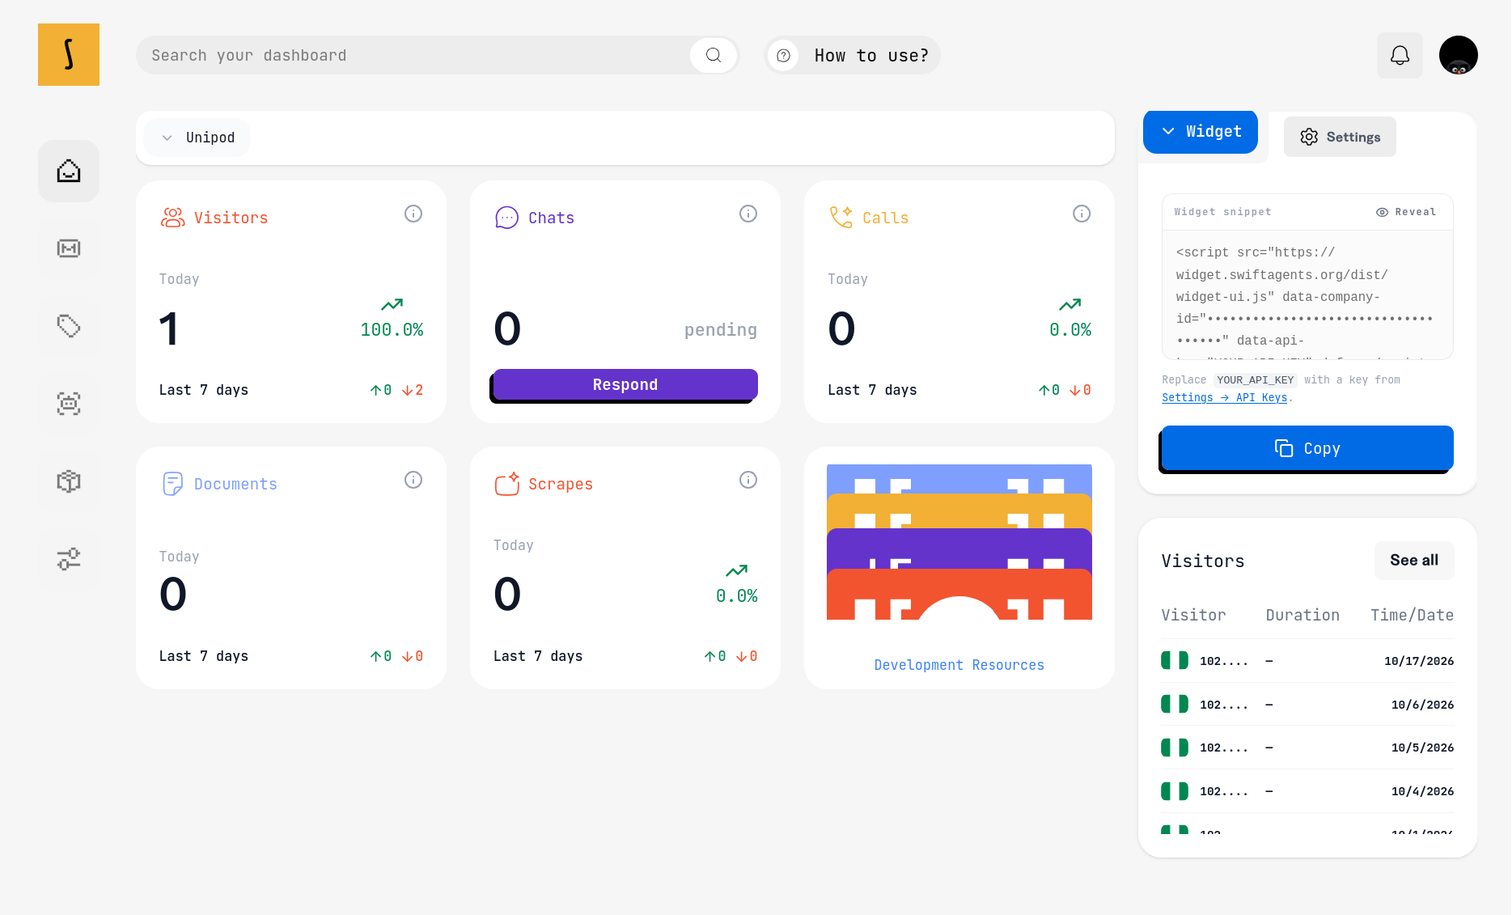
Task: Click the question mark help icon
Action: click(784, 56)
